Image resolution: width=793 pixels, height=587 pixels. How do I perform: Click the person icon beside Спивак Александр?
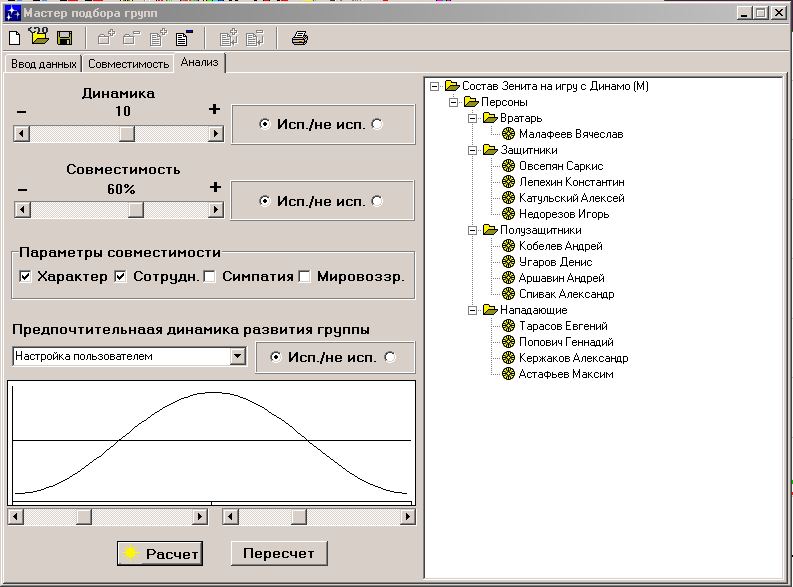508,294
